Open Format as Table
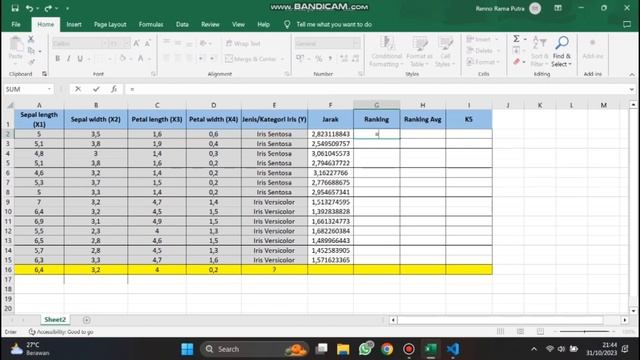The image size is (640, 360). (419, 51)
